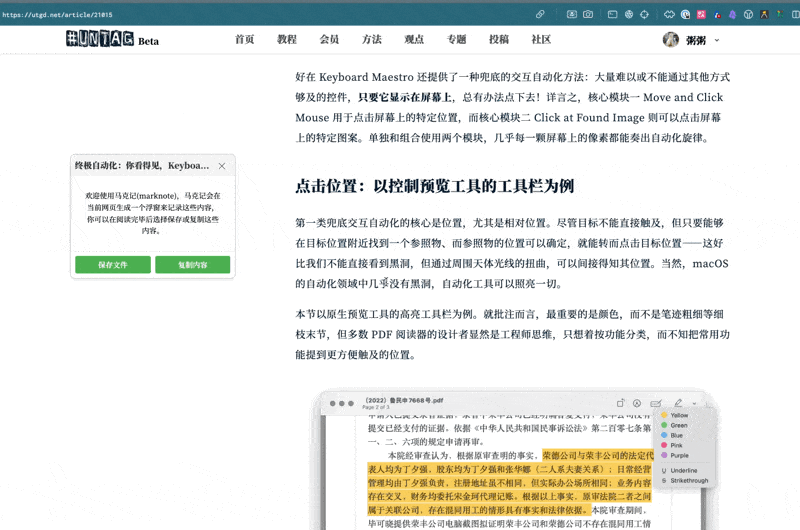This screenshot has height=530, width=800.
Task: Click the white clock extension icon
Action: (685, 14)
